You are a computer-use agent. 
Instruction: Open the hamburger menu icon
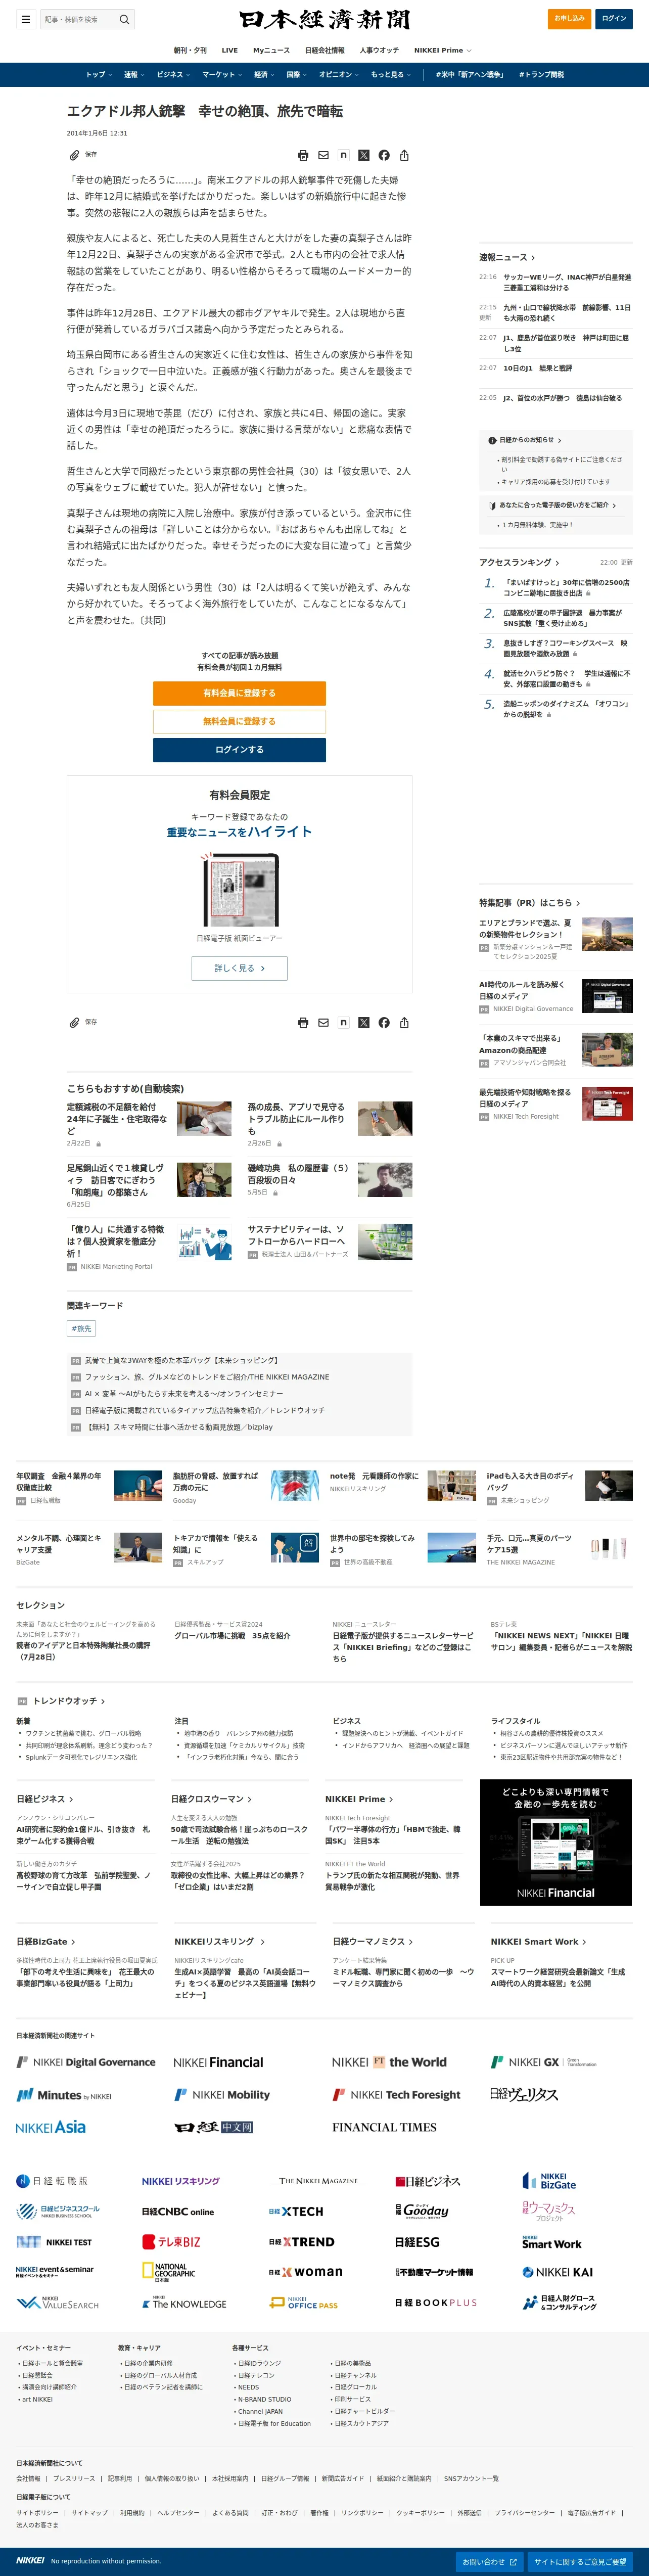tap(26, 19)
